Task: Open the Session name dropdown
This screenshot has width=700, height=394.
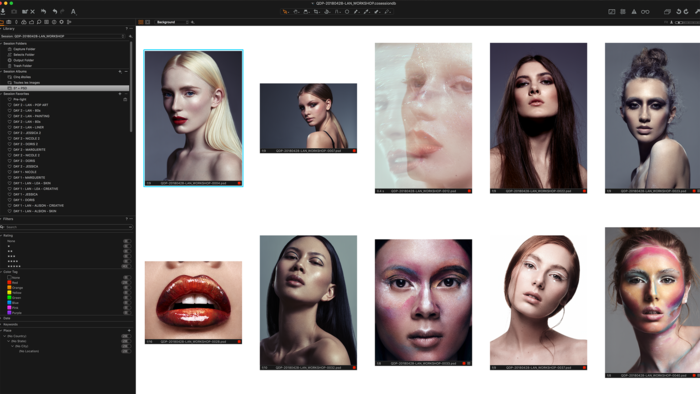Action: [x=63, y=36]
